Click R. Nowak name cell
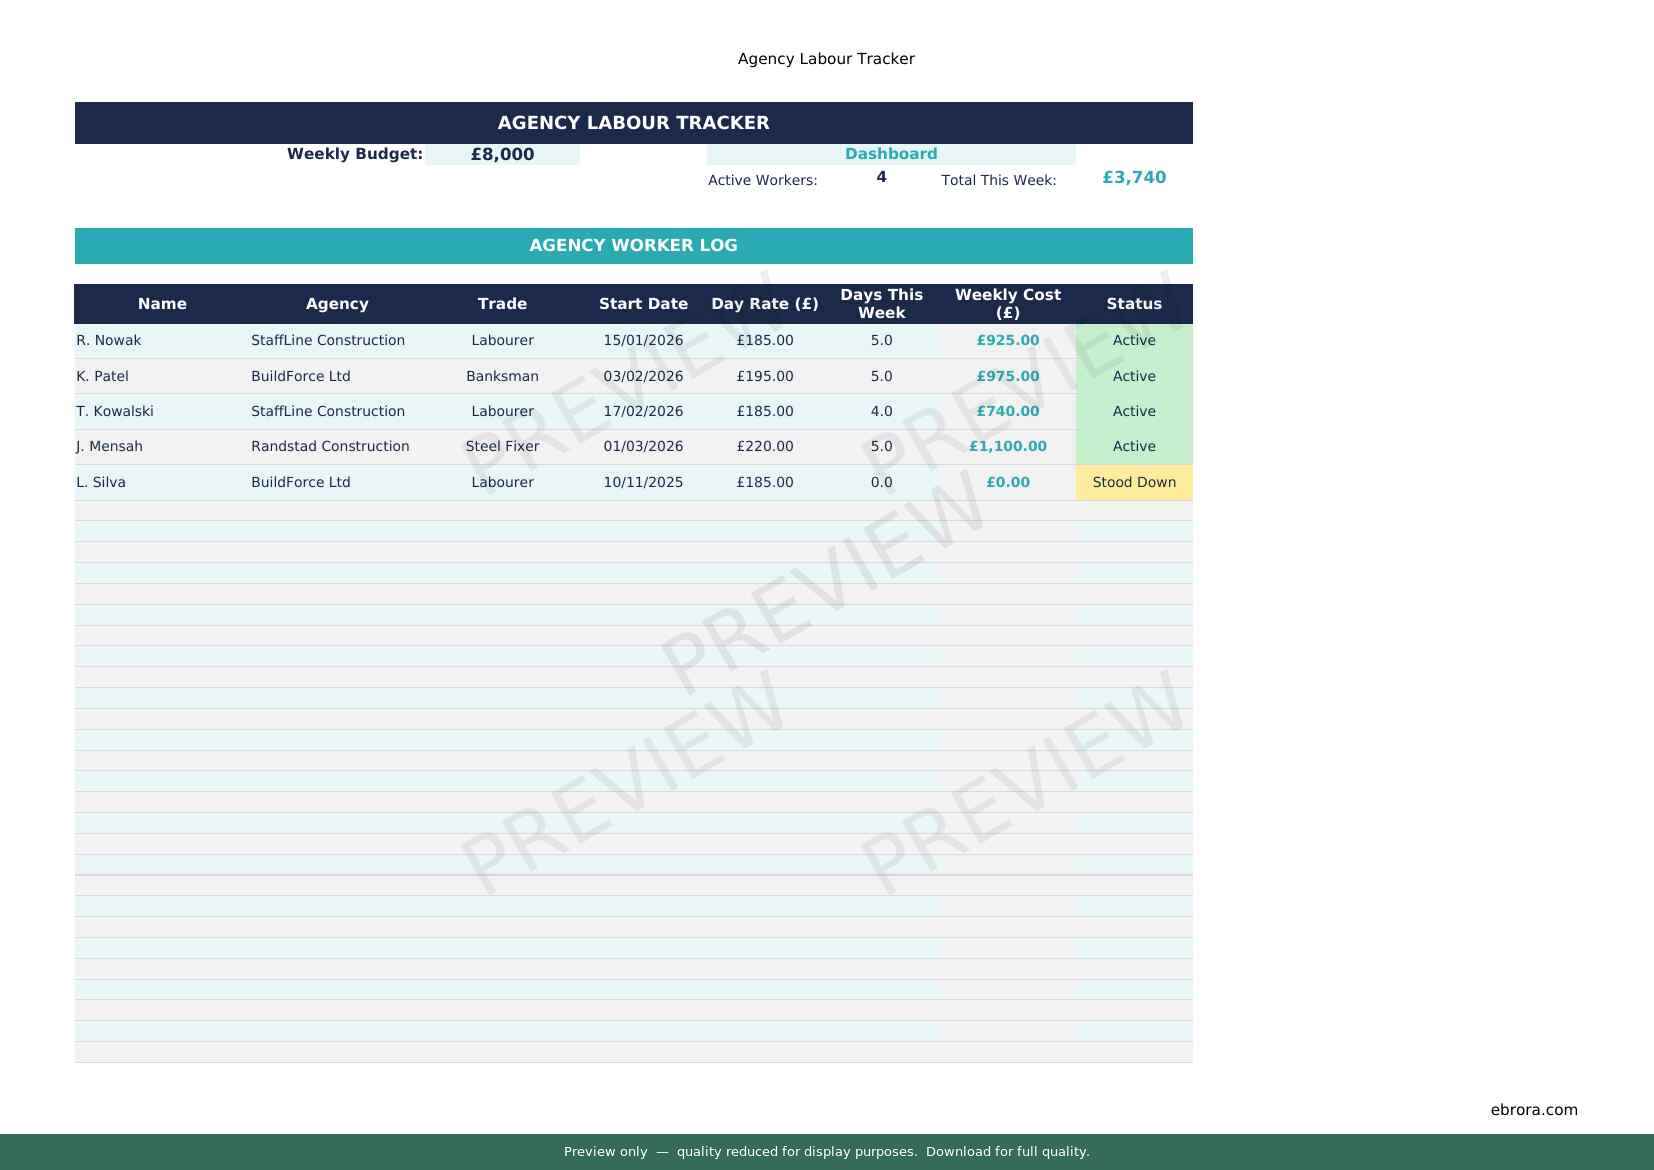The width and height of the screenshot is (1654, 1170). pos(109,341)
